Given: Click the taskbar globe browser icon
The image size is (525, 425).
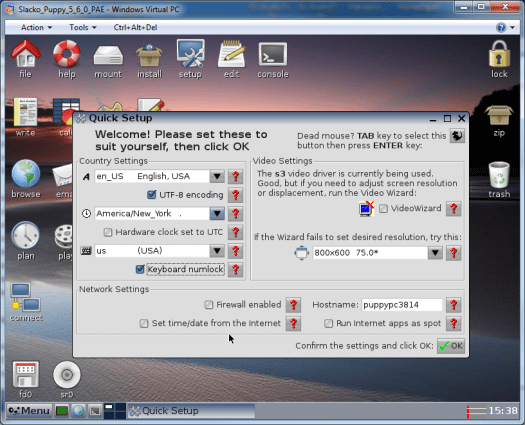Looking at the screenshot, I should [x=78, y=411].
